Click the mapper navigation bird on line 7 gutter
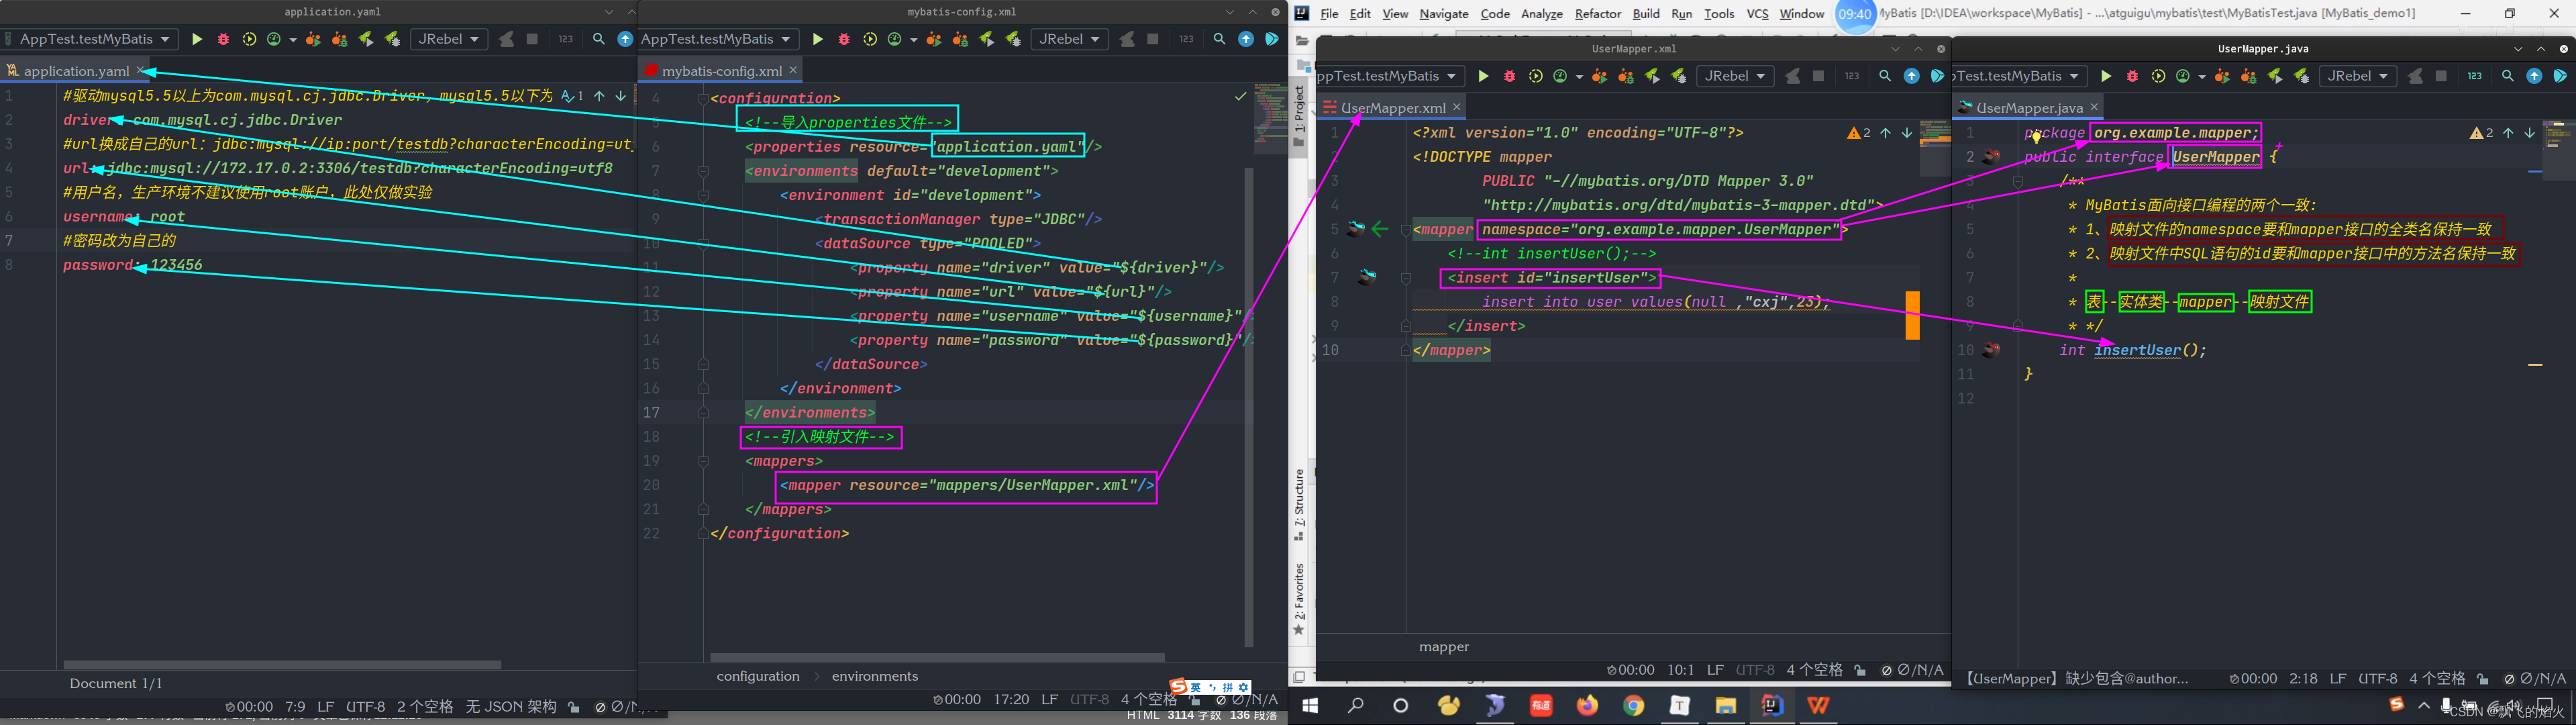 (1366, 277)
